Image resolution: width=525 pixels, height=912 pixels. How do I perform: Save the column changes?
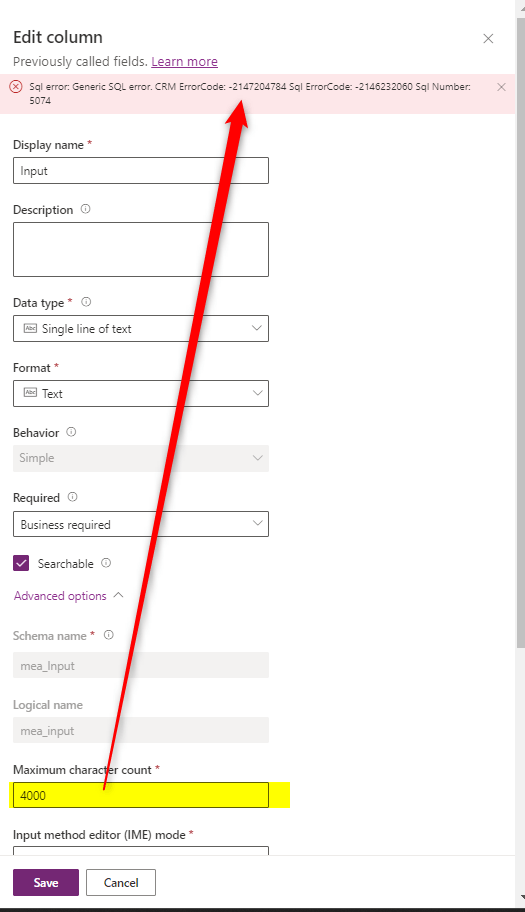46,882
